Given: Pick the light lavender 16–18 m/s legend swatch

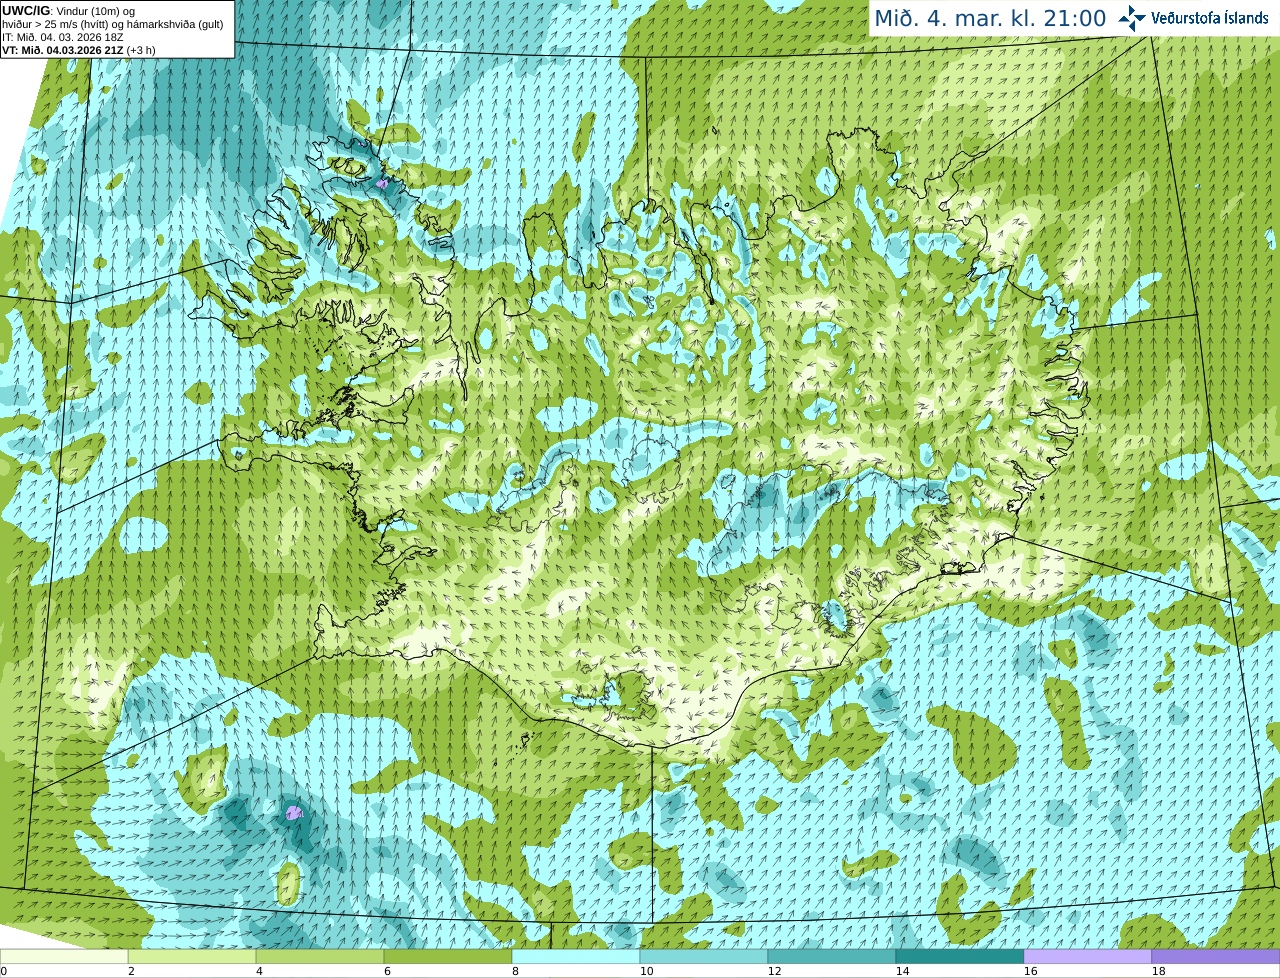Looking at the screenshot, I should pyautogui.click(x=1088, y=956).
